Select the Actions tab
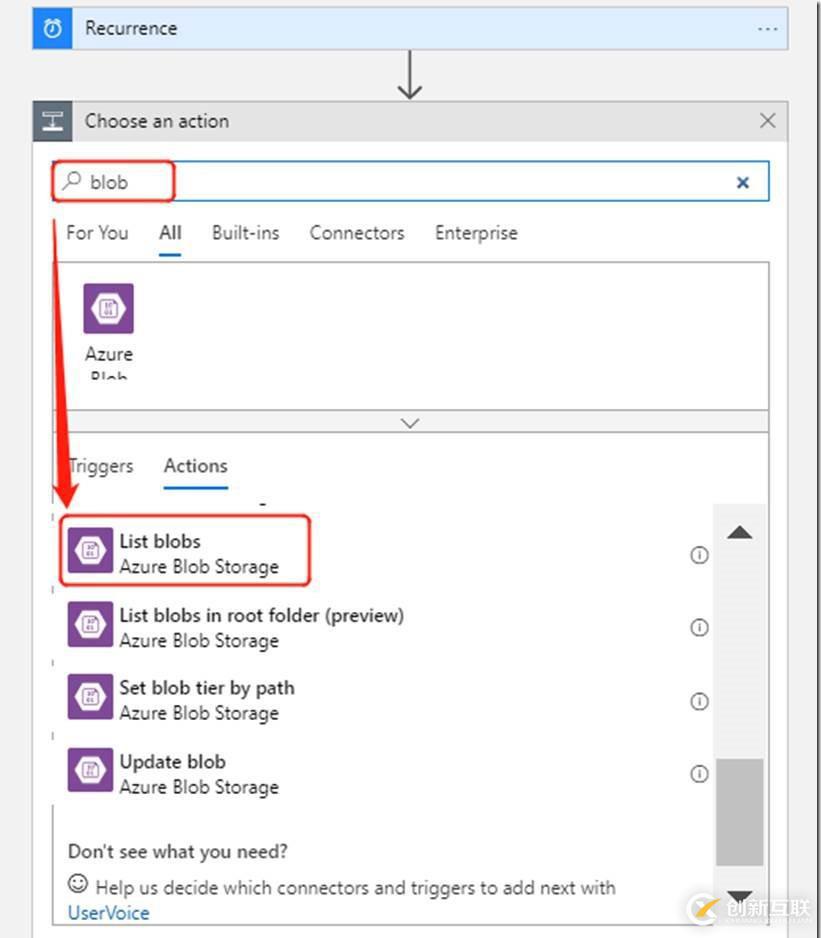The width and height of the screenshot is (821, 938). tap(196, 466)
